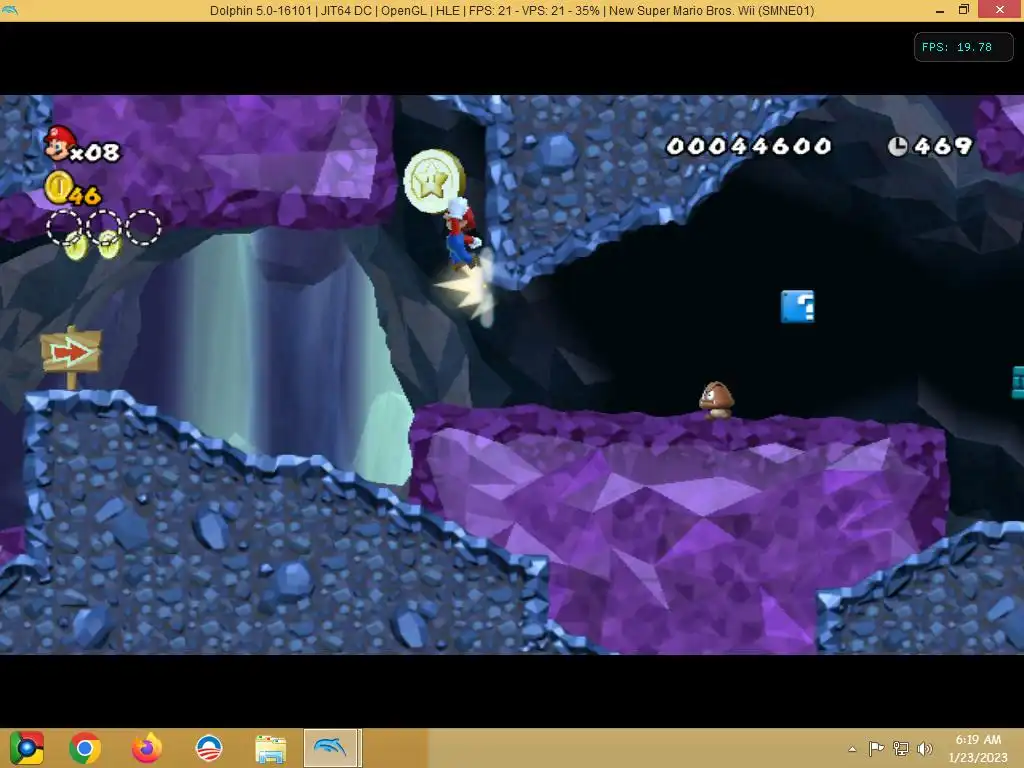Open the first colorful taskbar app icon
1024x768 pixels.
(27, 748)
